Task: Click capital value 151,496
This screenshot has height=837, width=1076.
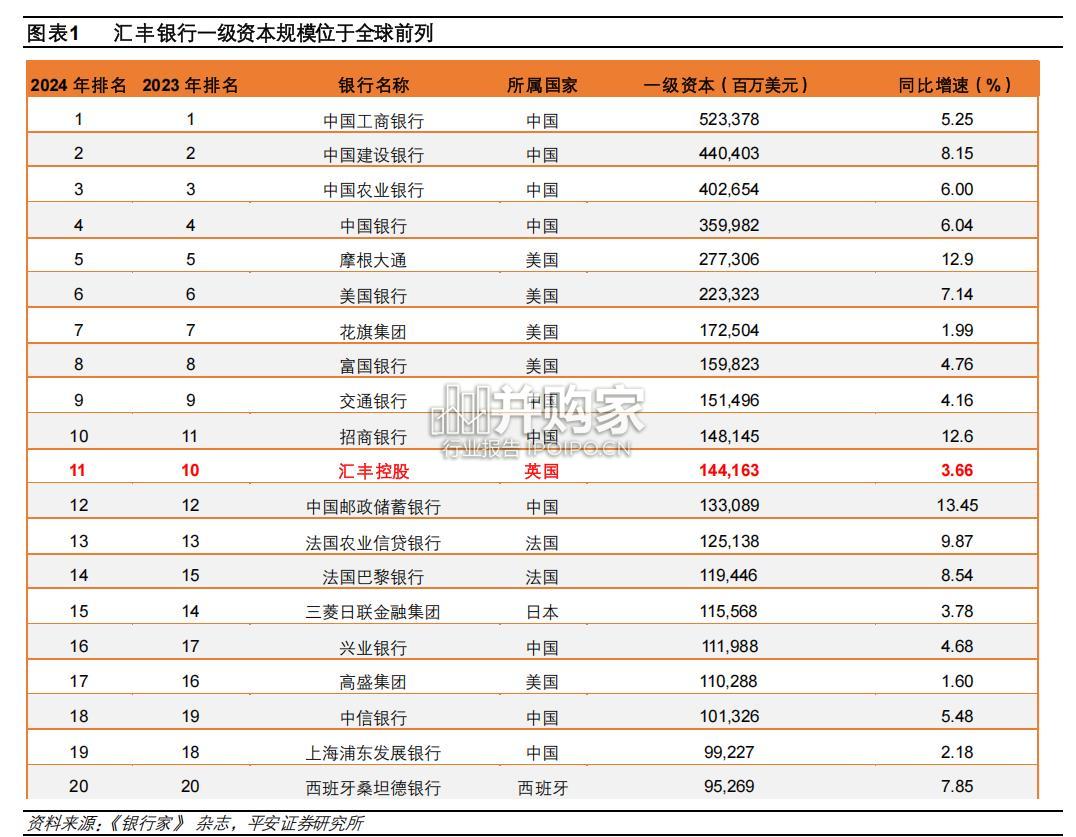Action: [729, 400]
